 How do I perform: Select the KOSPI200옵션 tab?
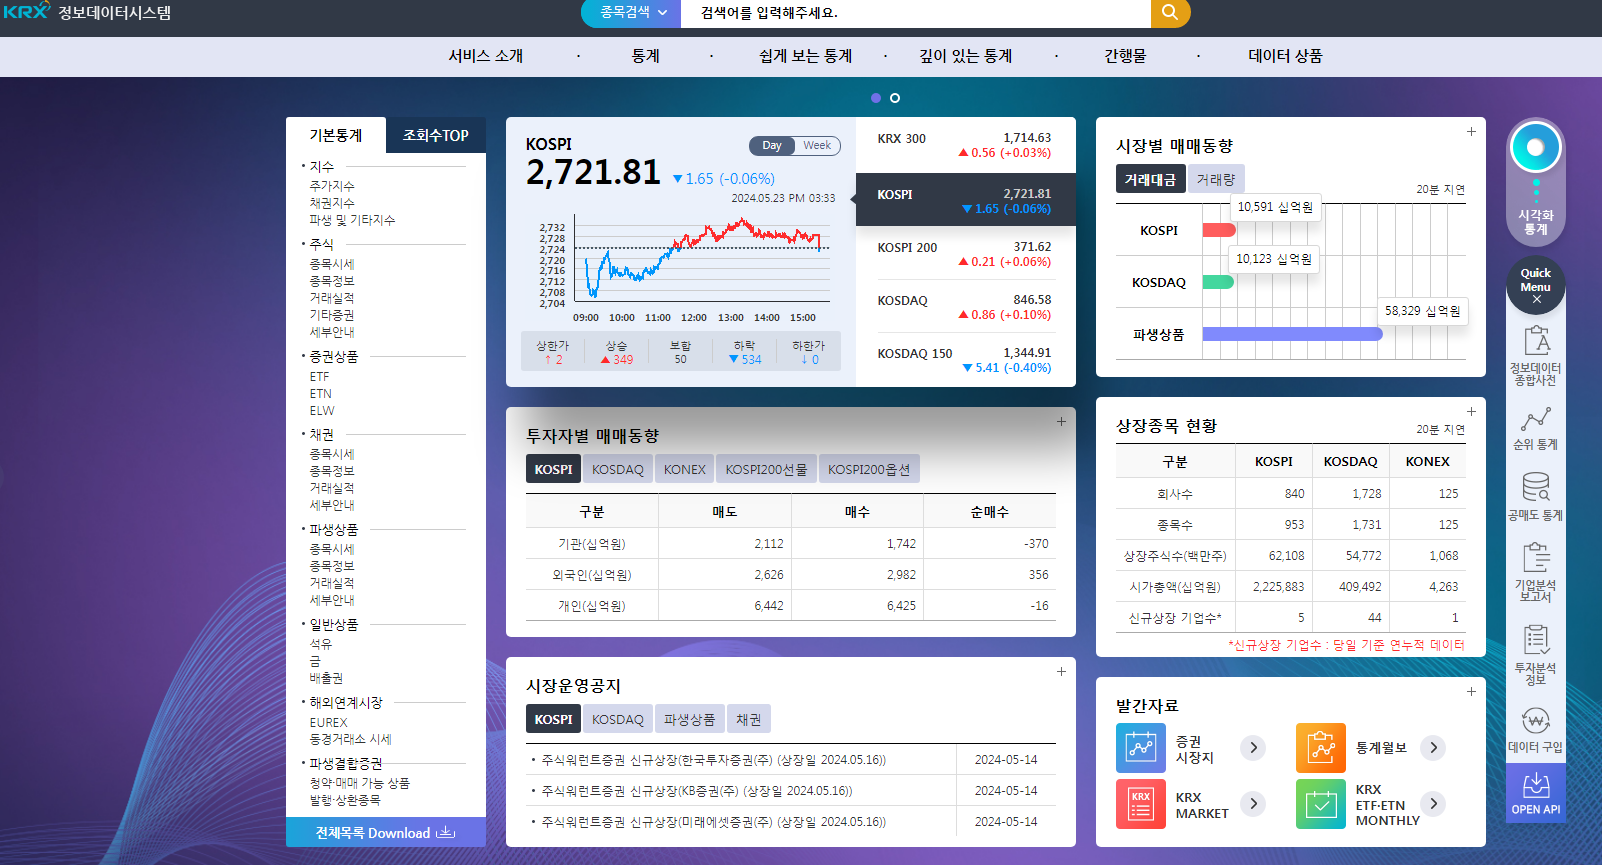pos(869,469)
